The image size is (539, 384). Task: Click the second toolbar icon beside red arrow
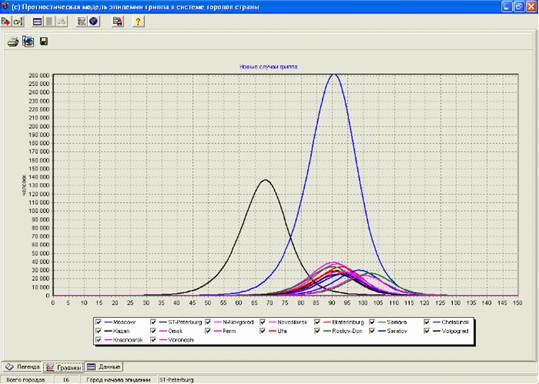18,22
